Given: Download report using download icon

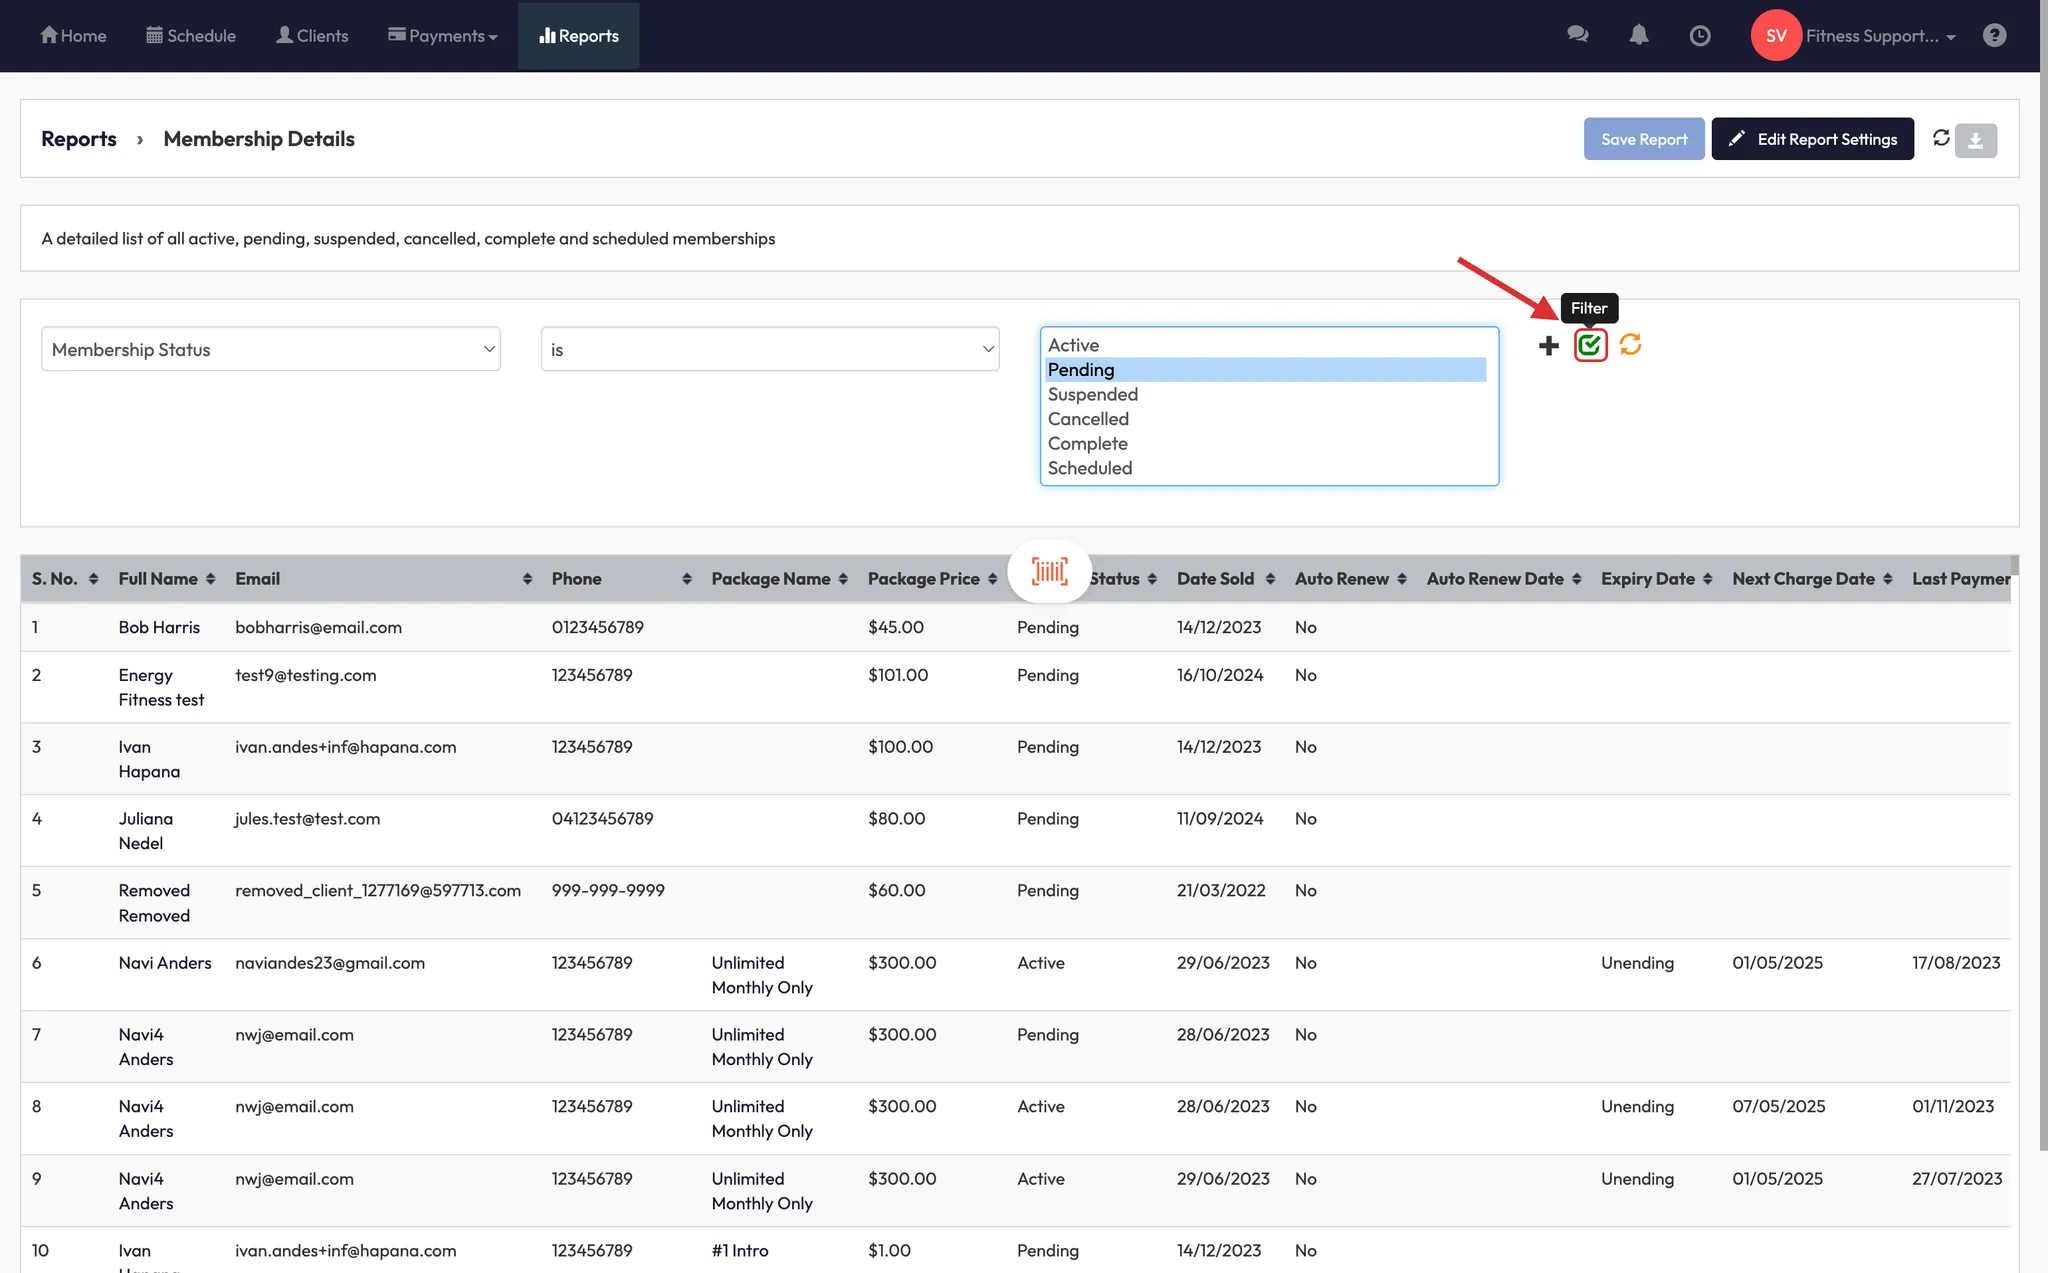Looking at the screenshot, I should 1975,141.
